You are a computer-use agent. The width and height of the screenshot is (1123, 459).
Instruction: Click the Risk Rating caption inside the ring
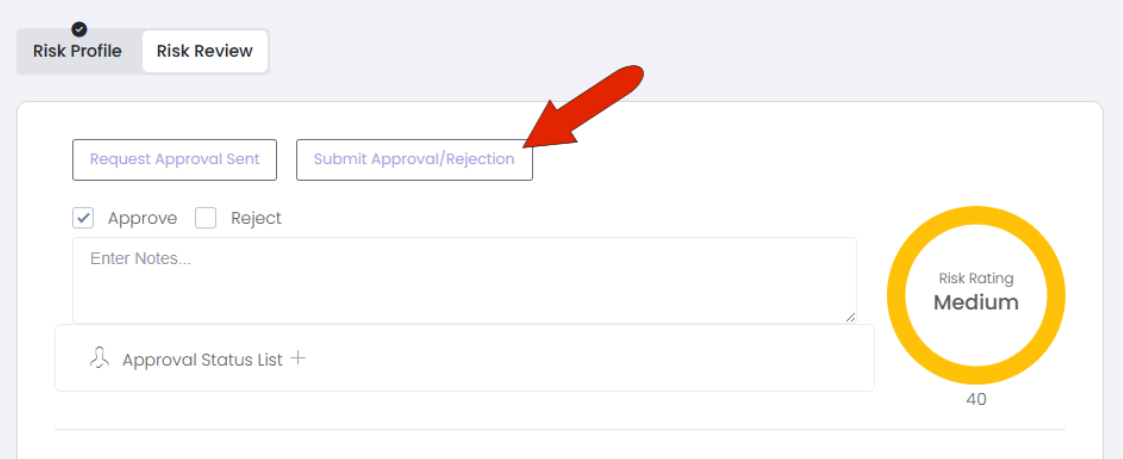tap(976, 279)
